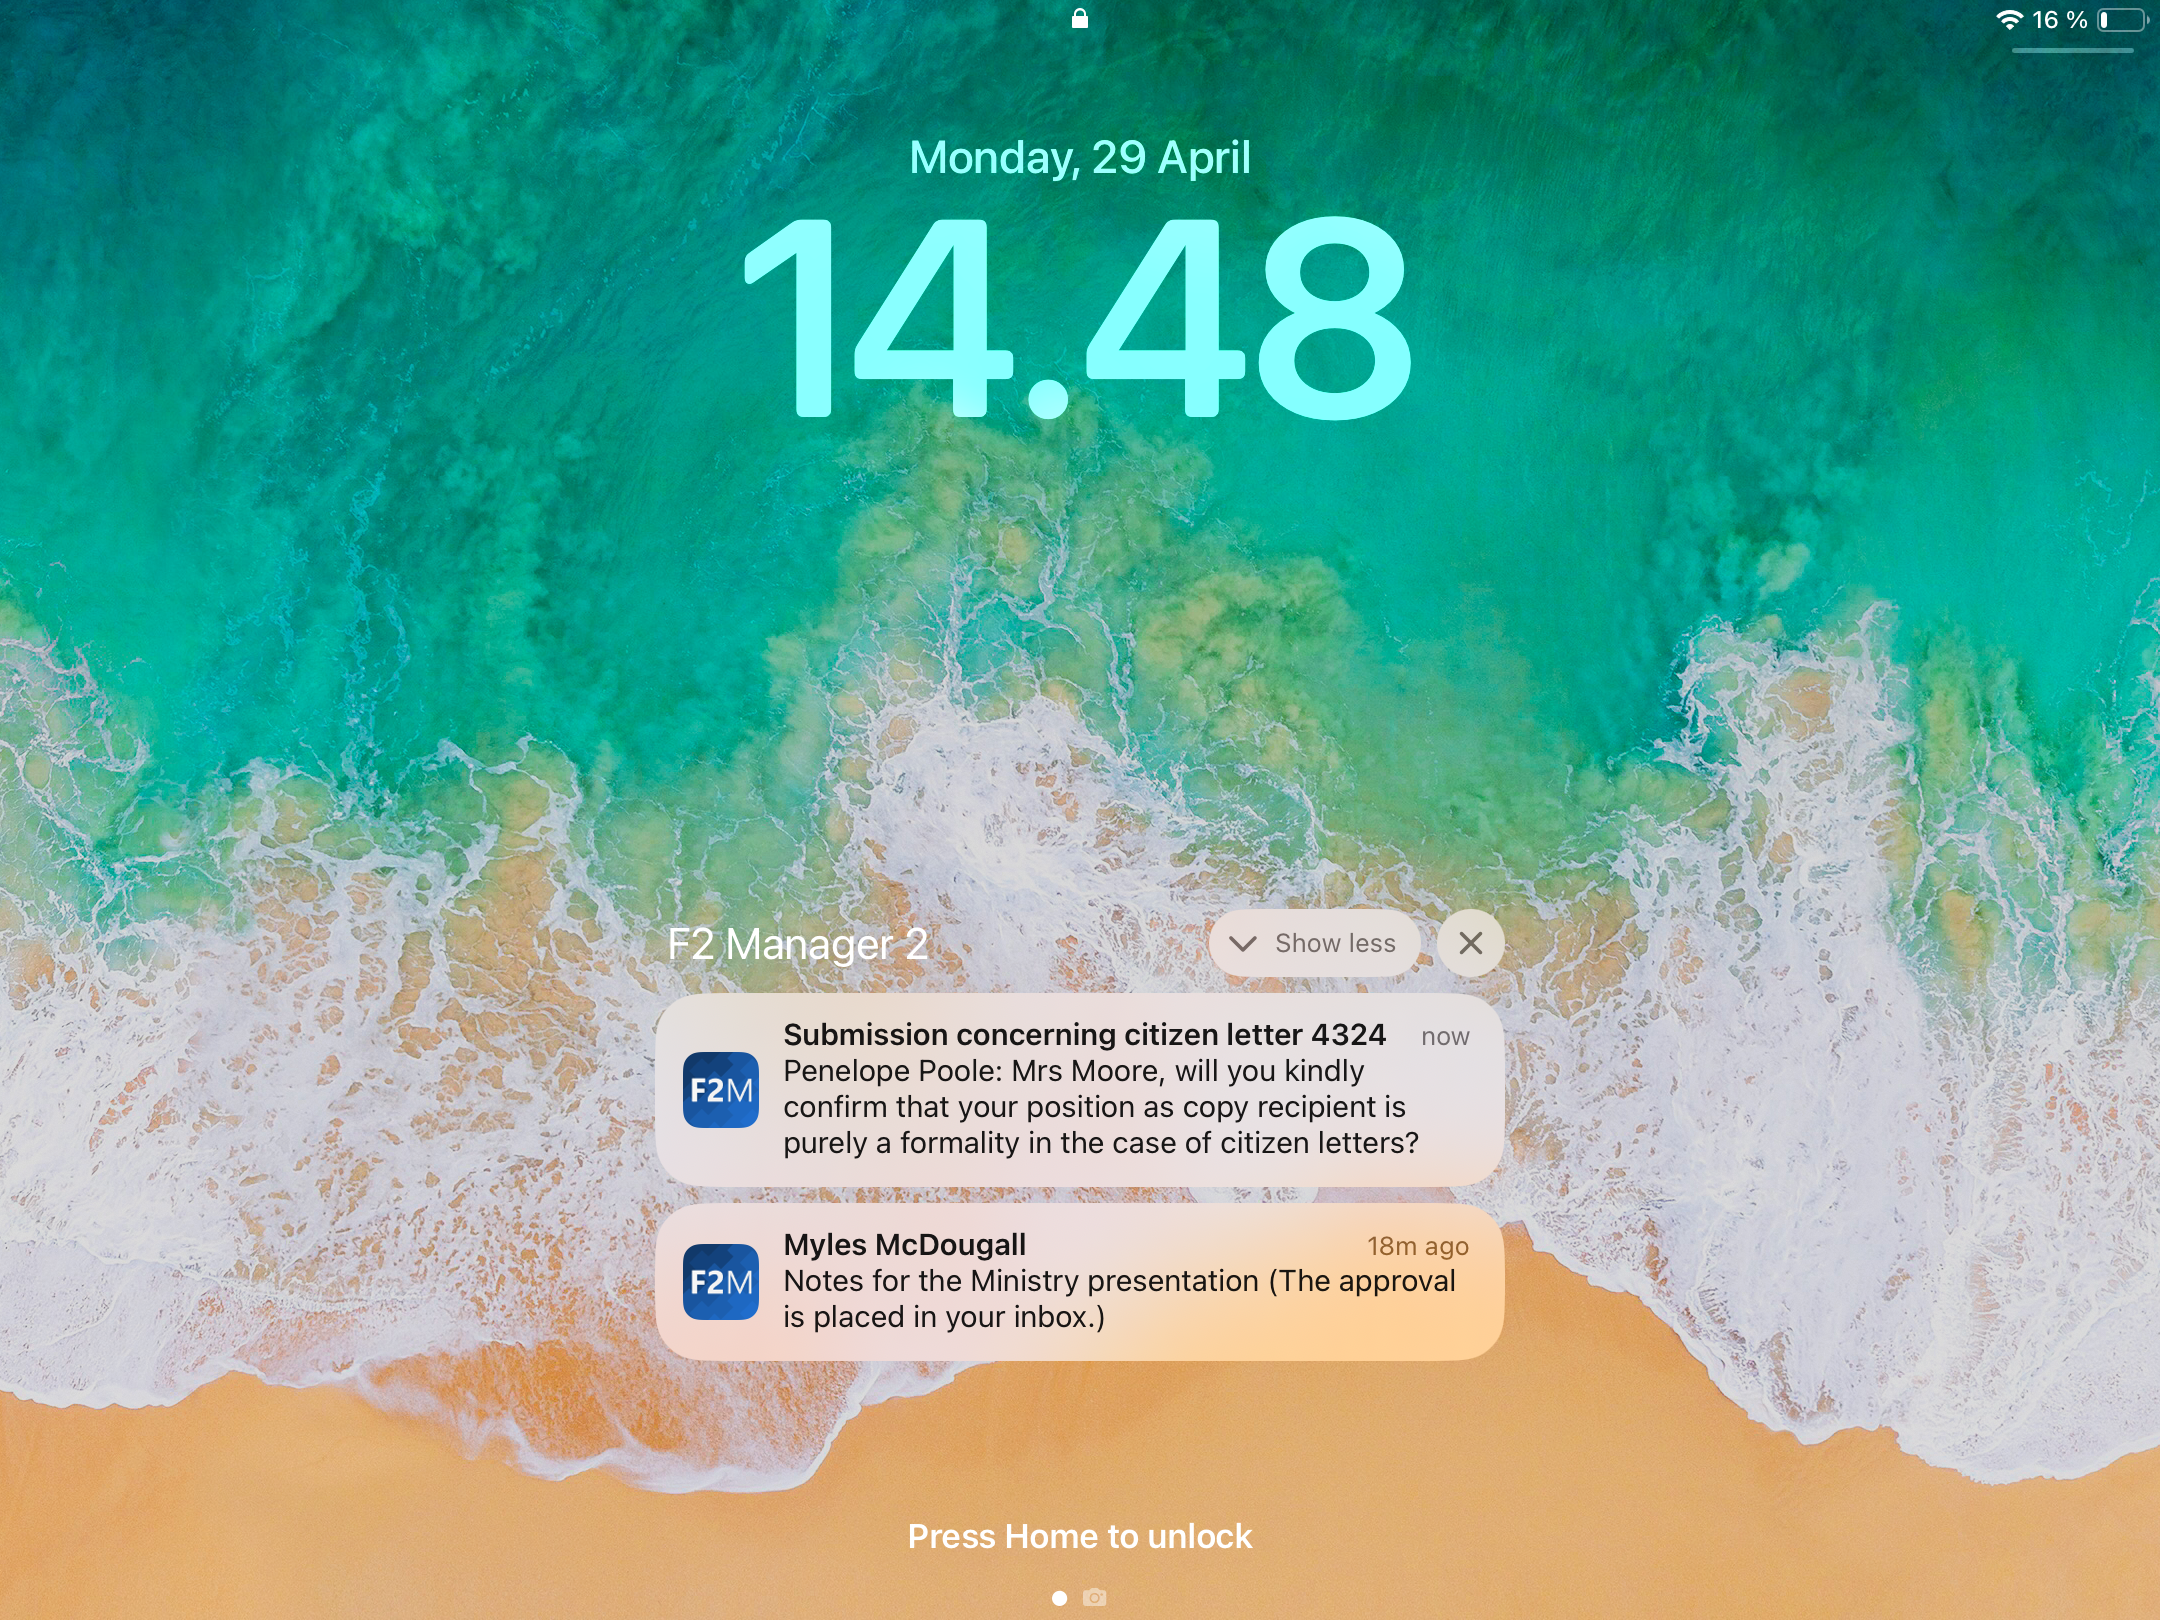
Task: Collapse notifications with Show less
Action: 1316,943
